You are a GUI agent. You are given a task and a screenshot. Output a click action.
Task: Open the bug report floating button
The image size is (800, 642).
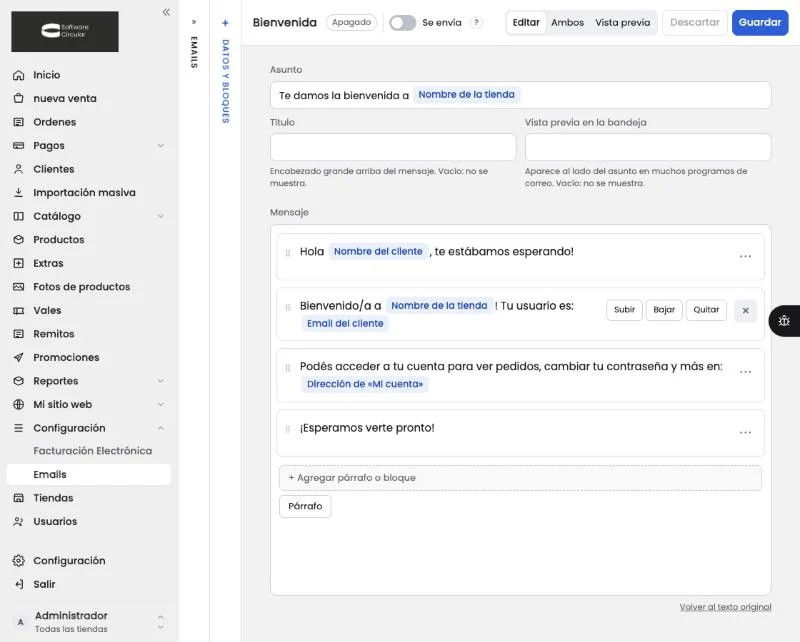tap(784, 320)
